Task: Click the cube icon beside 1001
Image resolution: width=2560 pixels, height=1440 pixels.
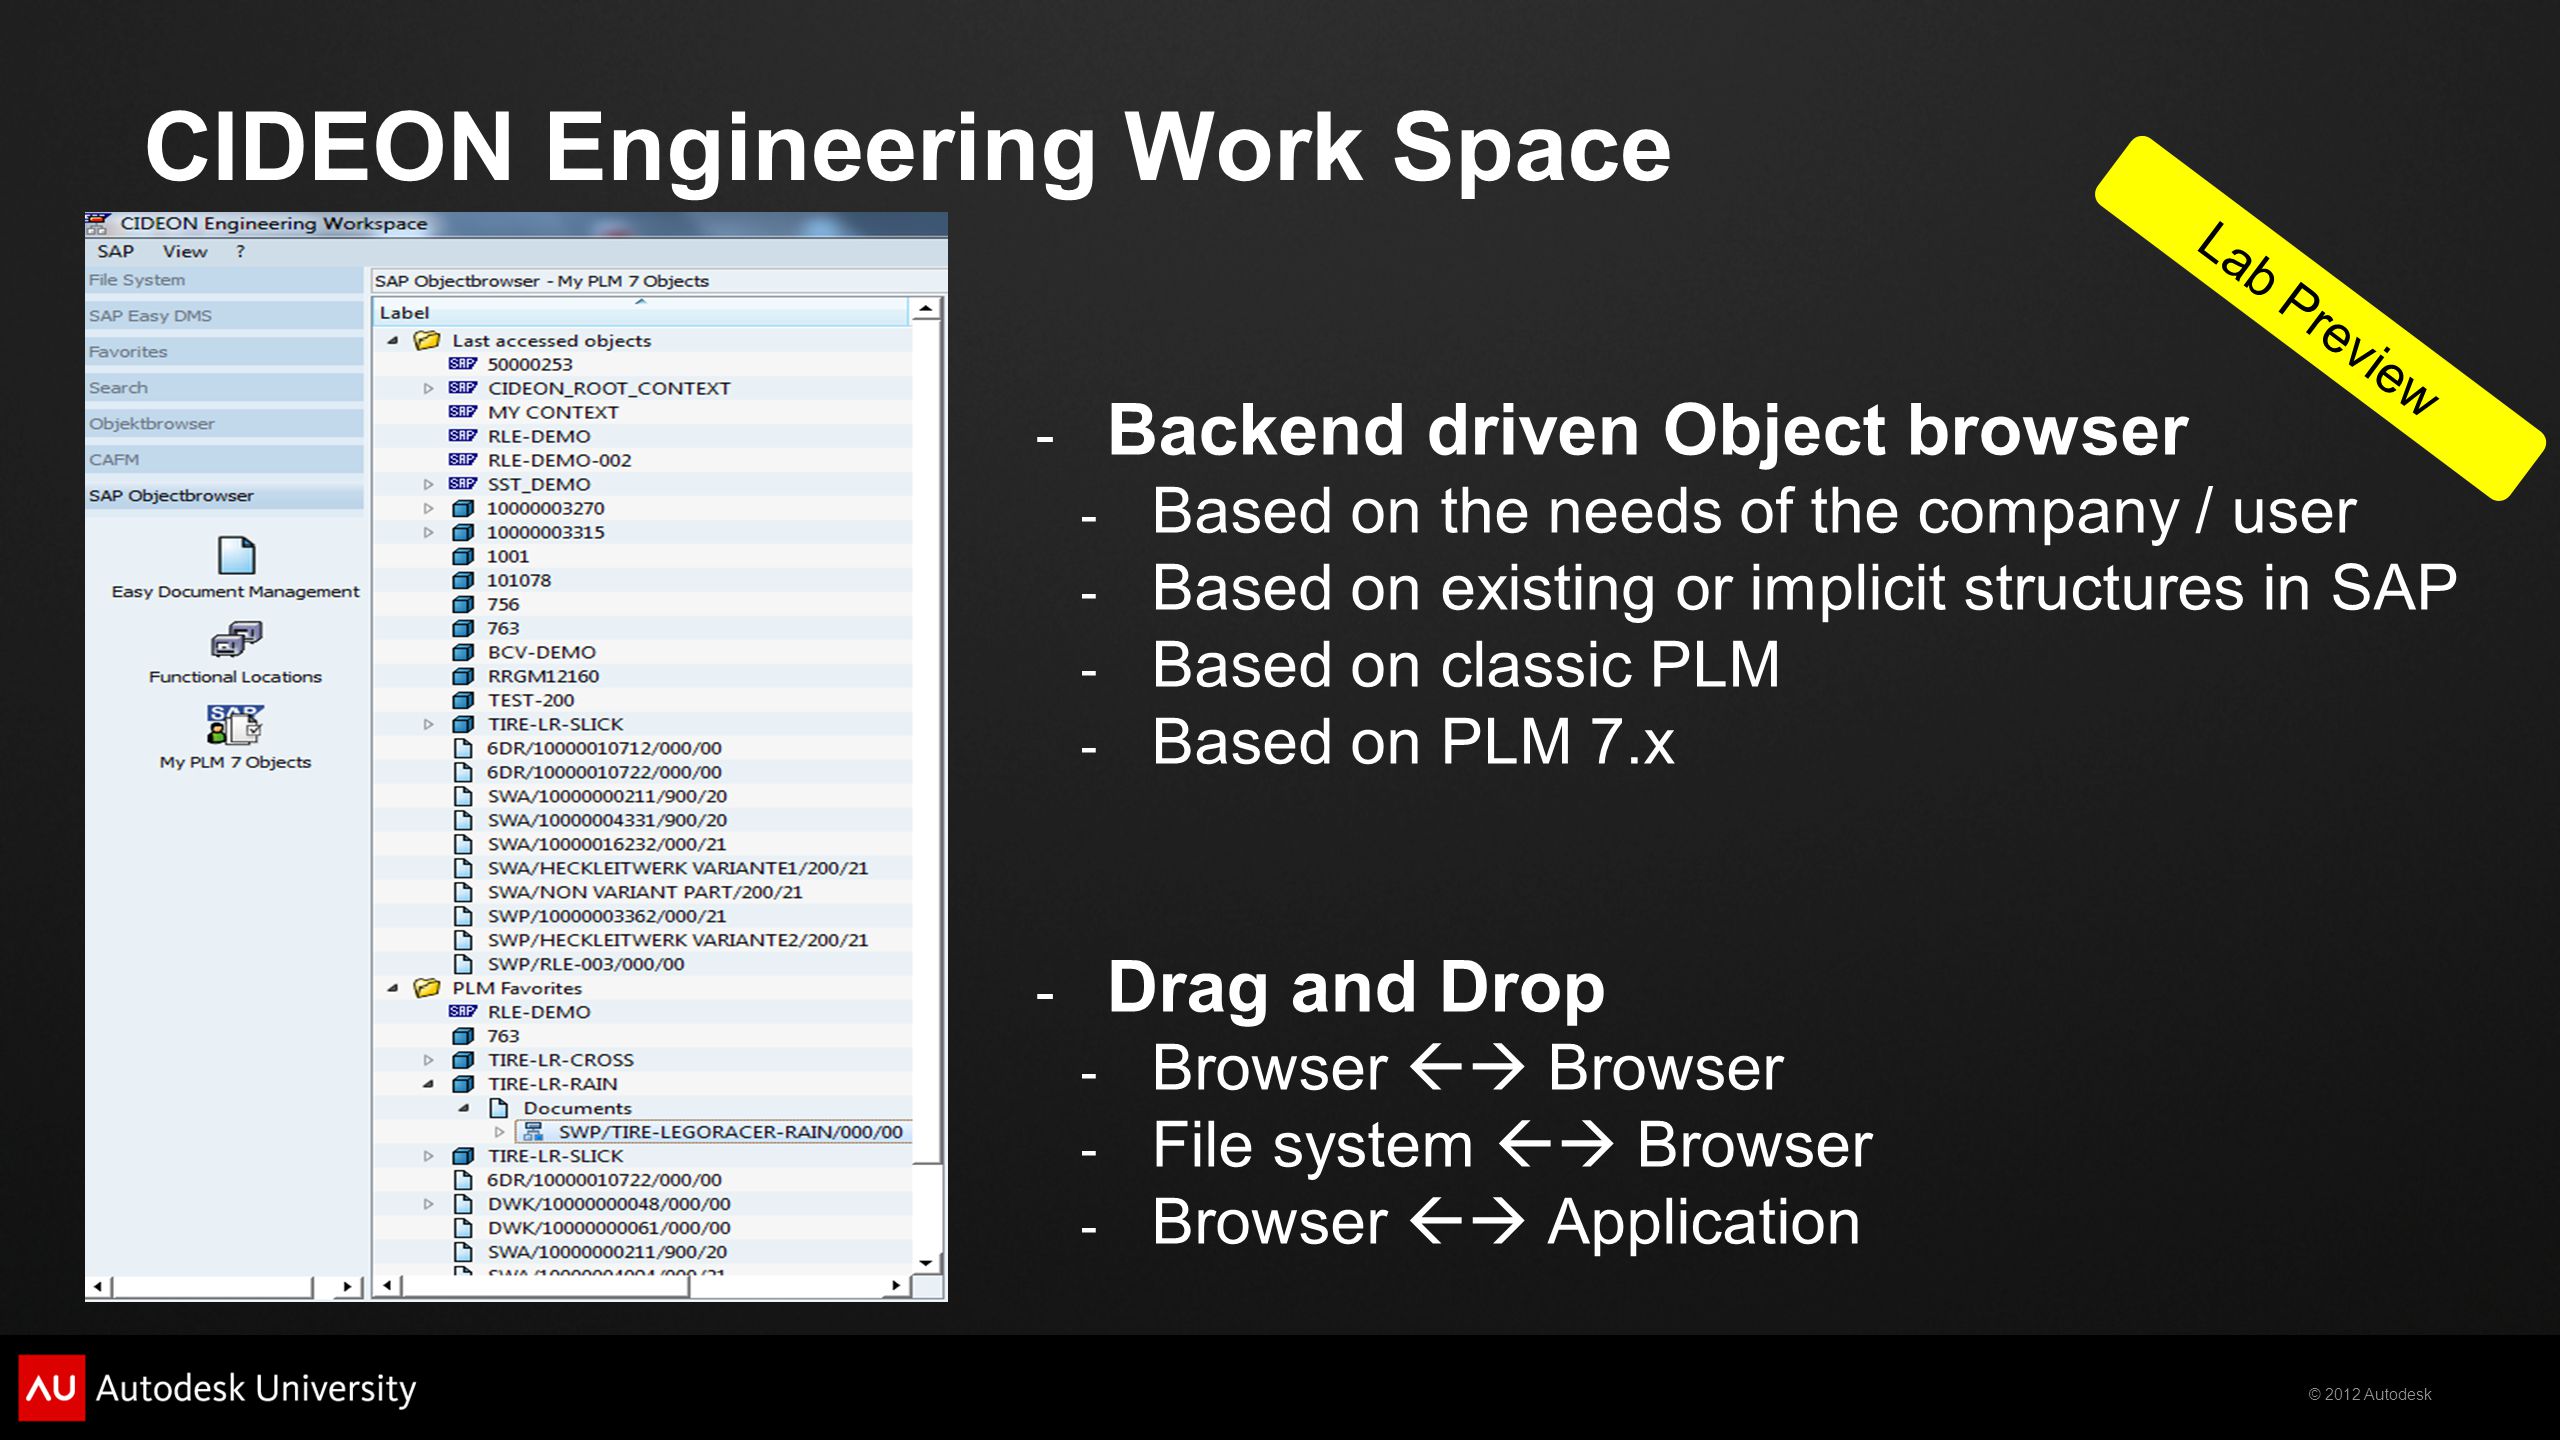Action: point(463,556)
